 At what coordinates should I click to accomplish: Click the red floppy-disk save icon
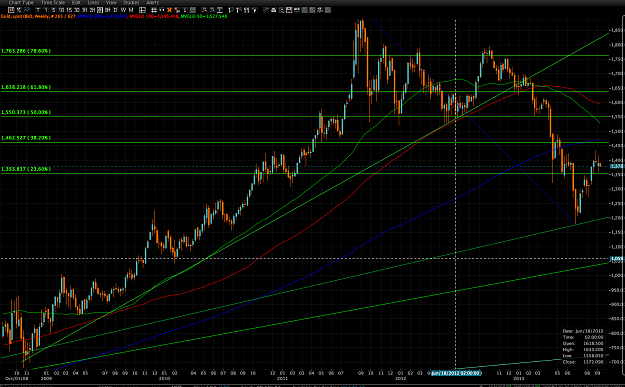click(289, 10)
